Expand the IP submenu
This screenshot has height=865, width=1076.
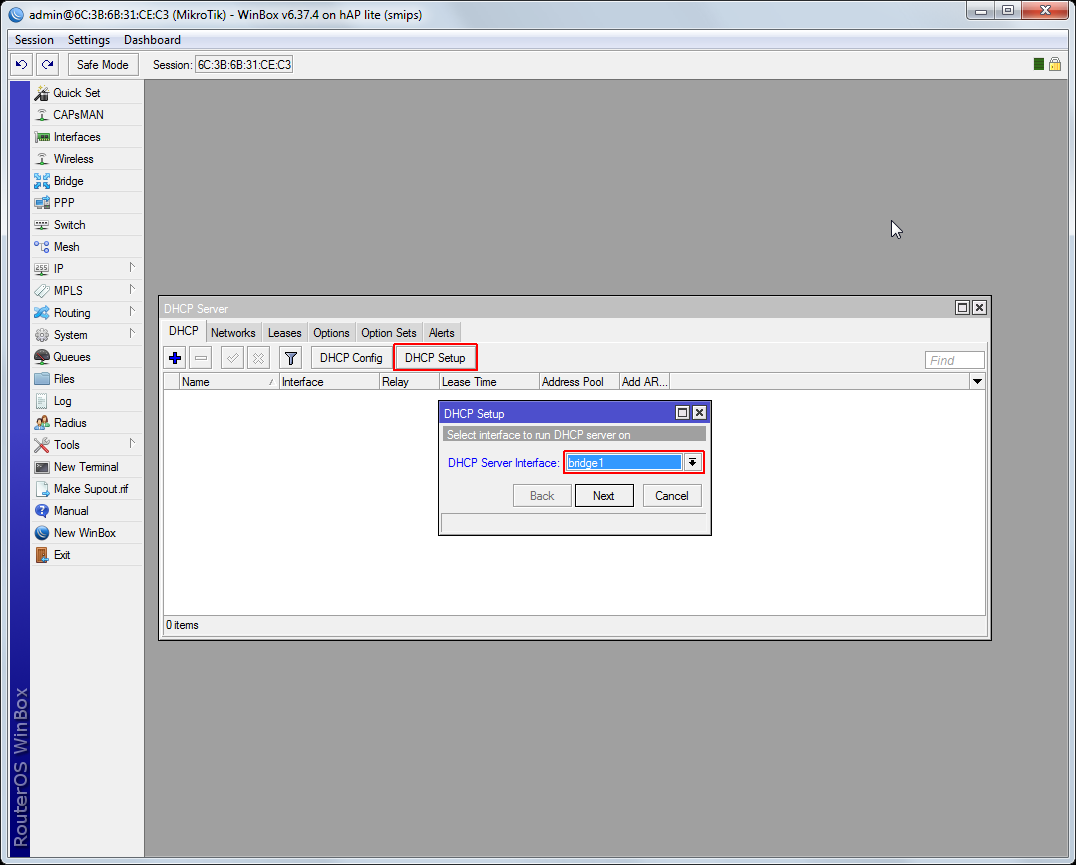tap(60, 269)
